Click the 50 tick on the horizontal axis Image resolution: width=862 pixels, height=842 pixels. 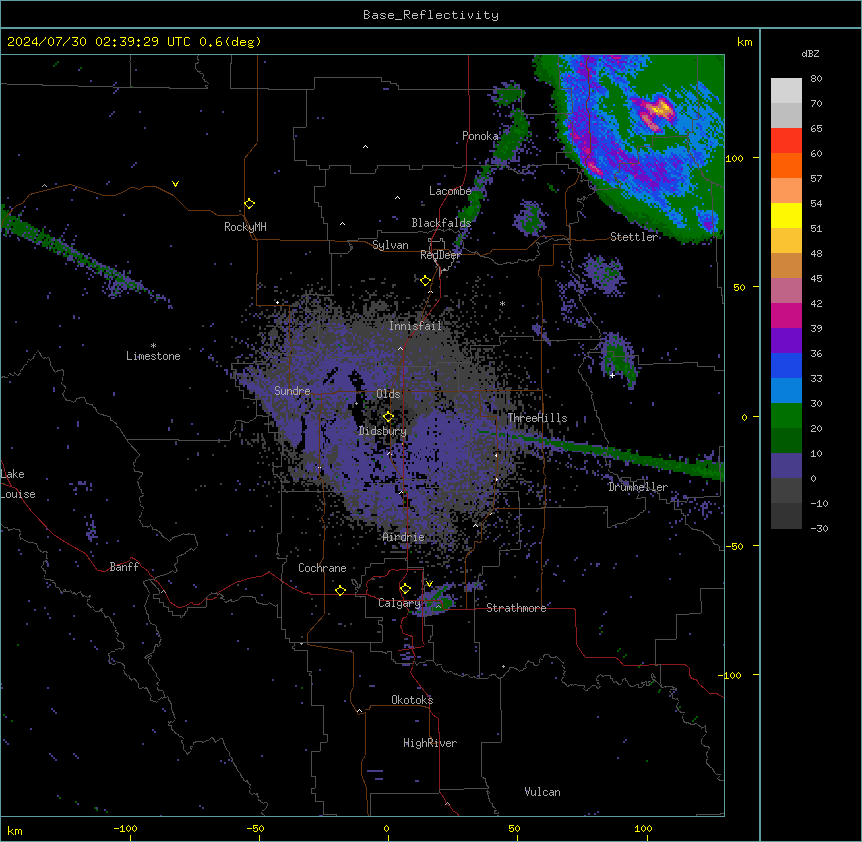[514, 828]
